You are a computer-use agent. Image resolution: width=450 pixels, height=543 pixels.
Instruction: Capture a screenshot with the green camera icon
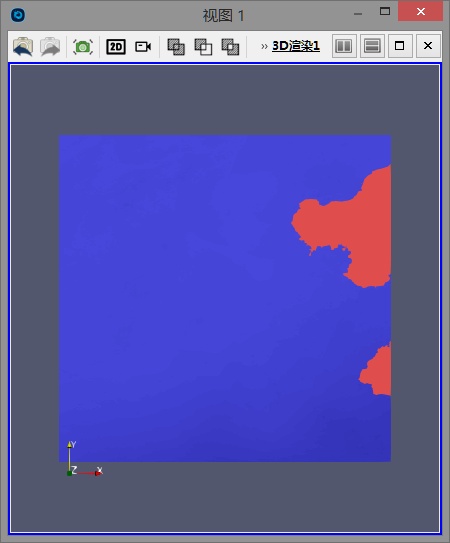(82, 46)
